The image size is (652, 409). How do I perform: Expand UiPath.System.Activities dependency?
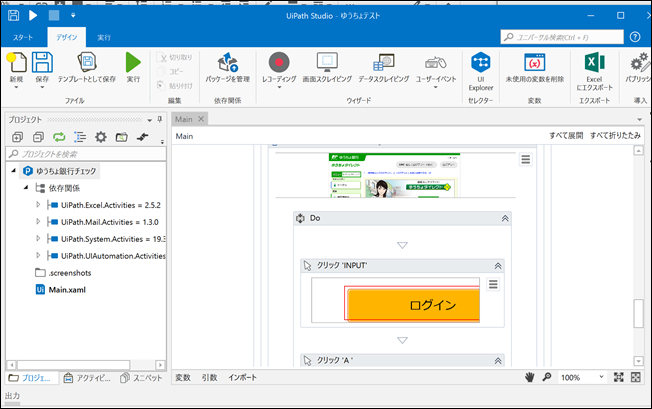point(38,239)
